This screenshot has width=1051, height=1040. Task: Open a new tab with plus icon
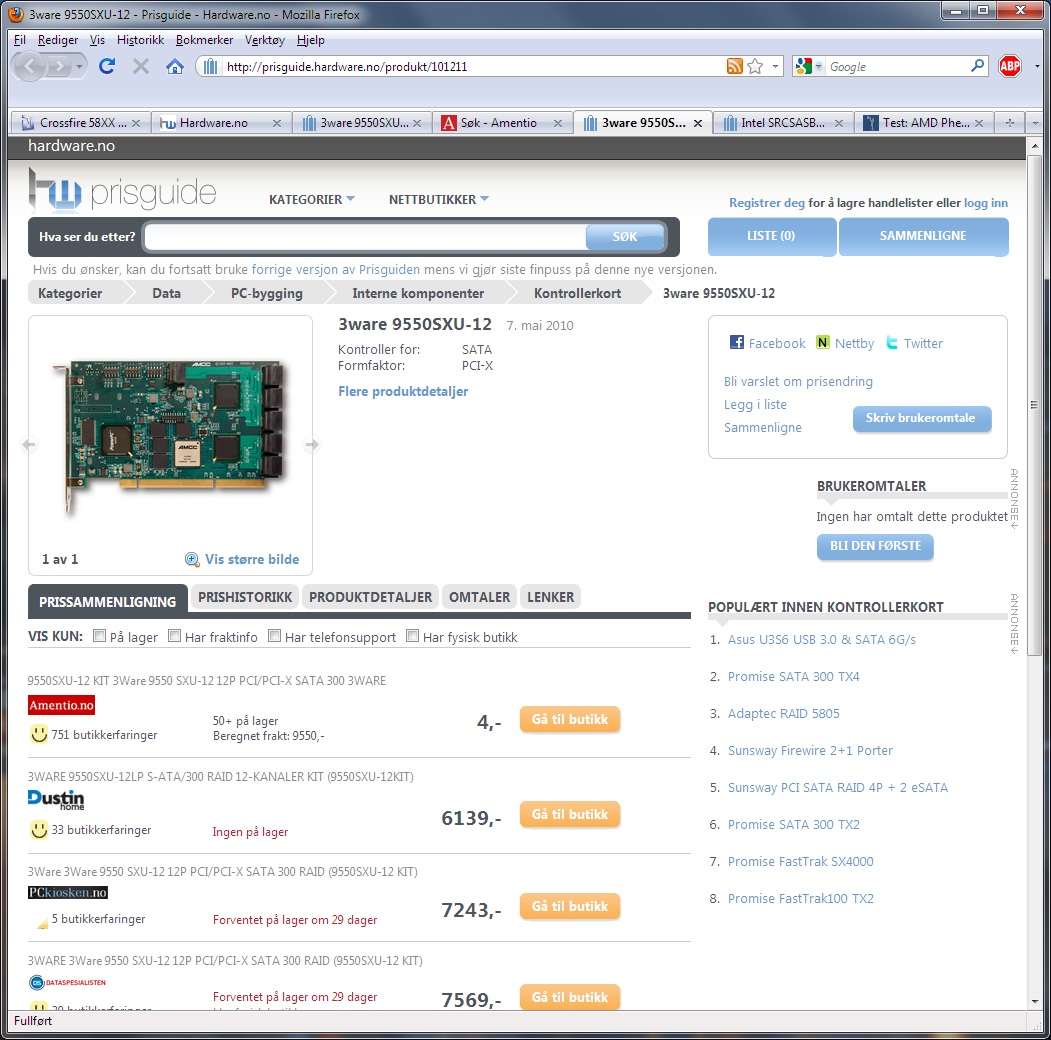coord(1010,123)
